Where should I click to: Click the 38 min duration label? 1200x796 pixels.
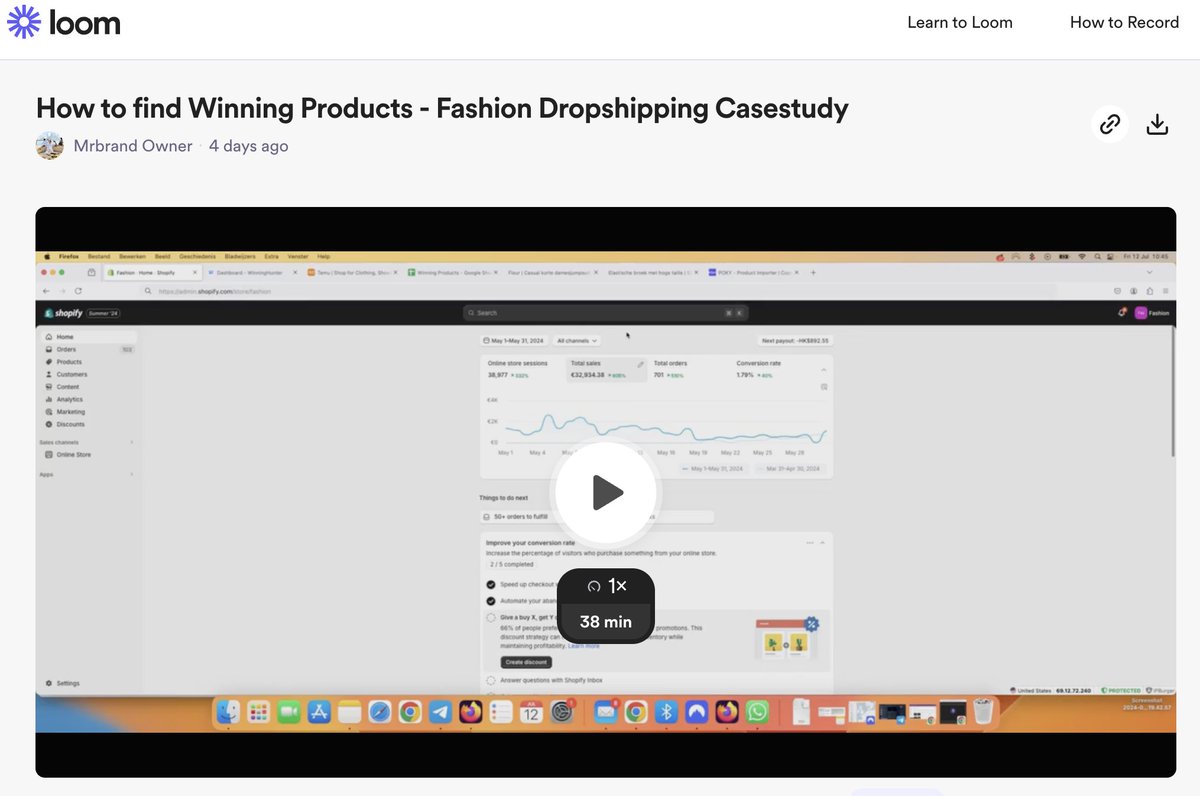(x=606, y=622)
